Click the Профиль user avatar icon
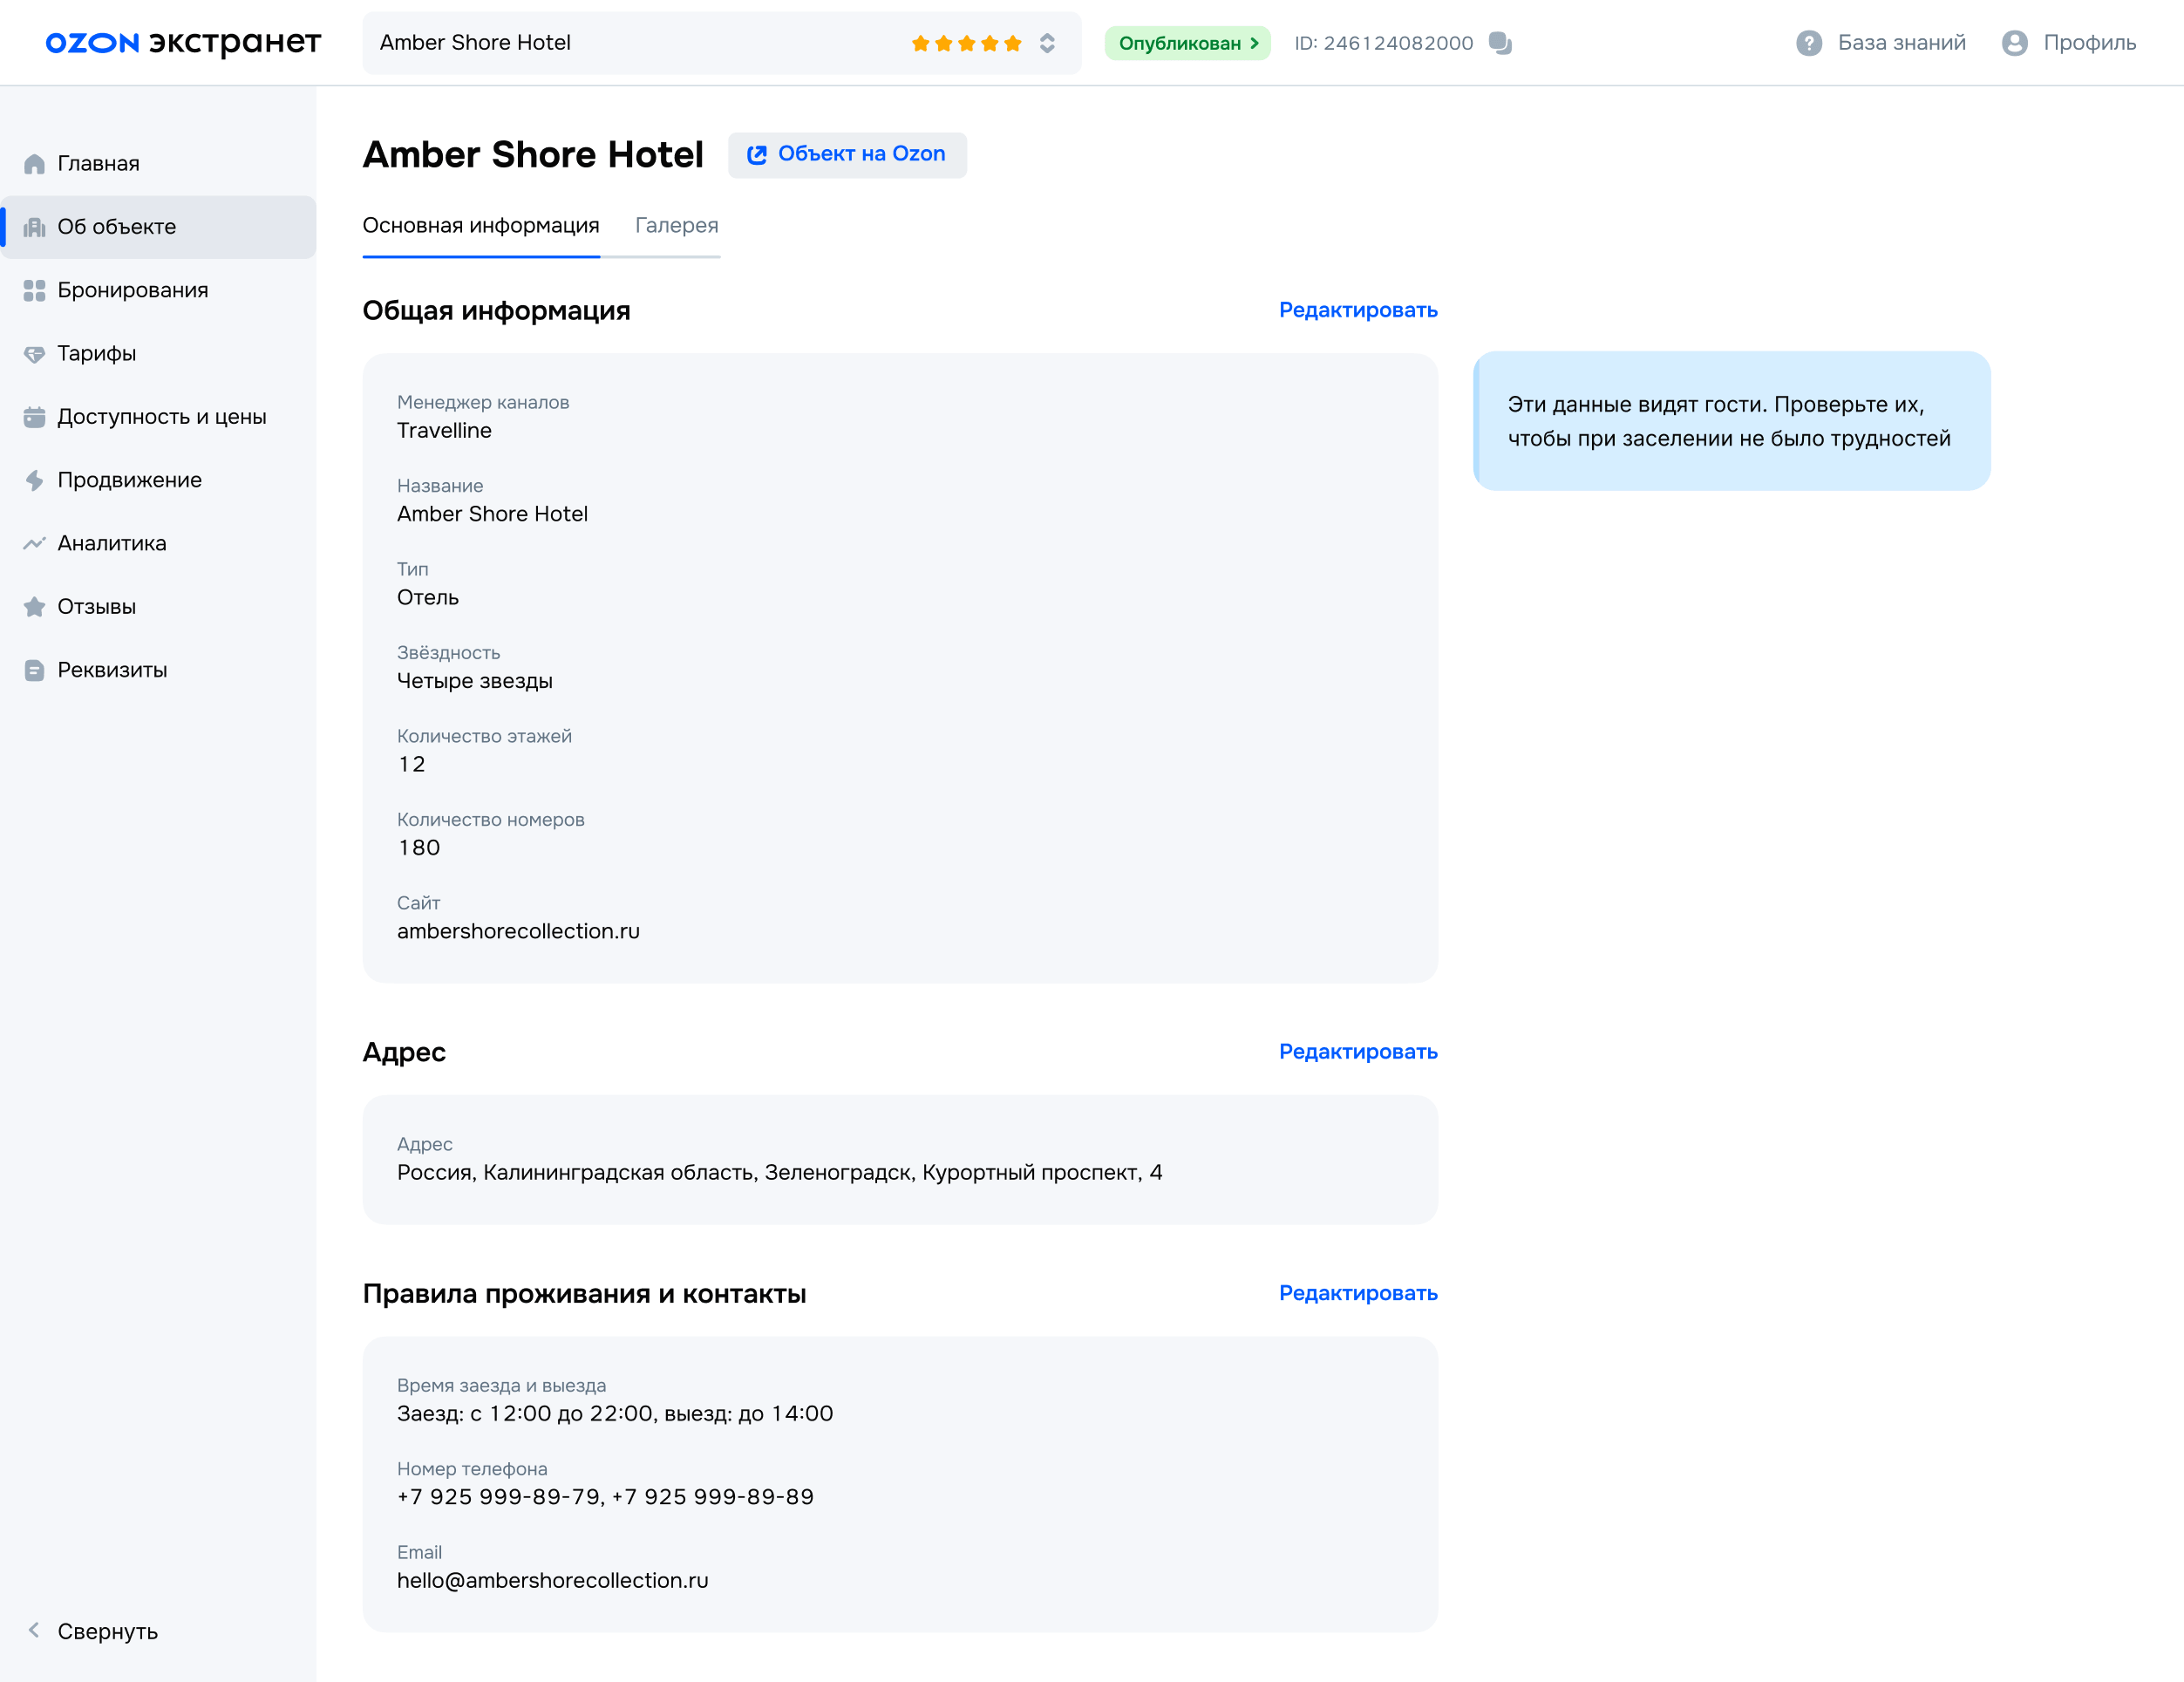Image resolution: width=2184 pixels, height=1682 pixels. pyautogui.click(x=2014, y=43)
